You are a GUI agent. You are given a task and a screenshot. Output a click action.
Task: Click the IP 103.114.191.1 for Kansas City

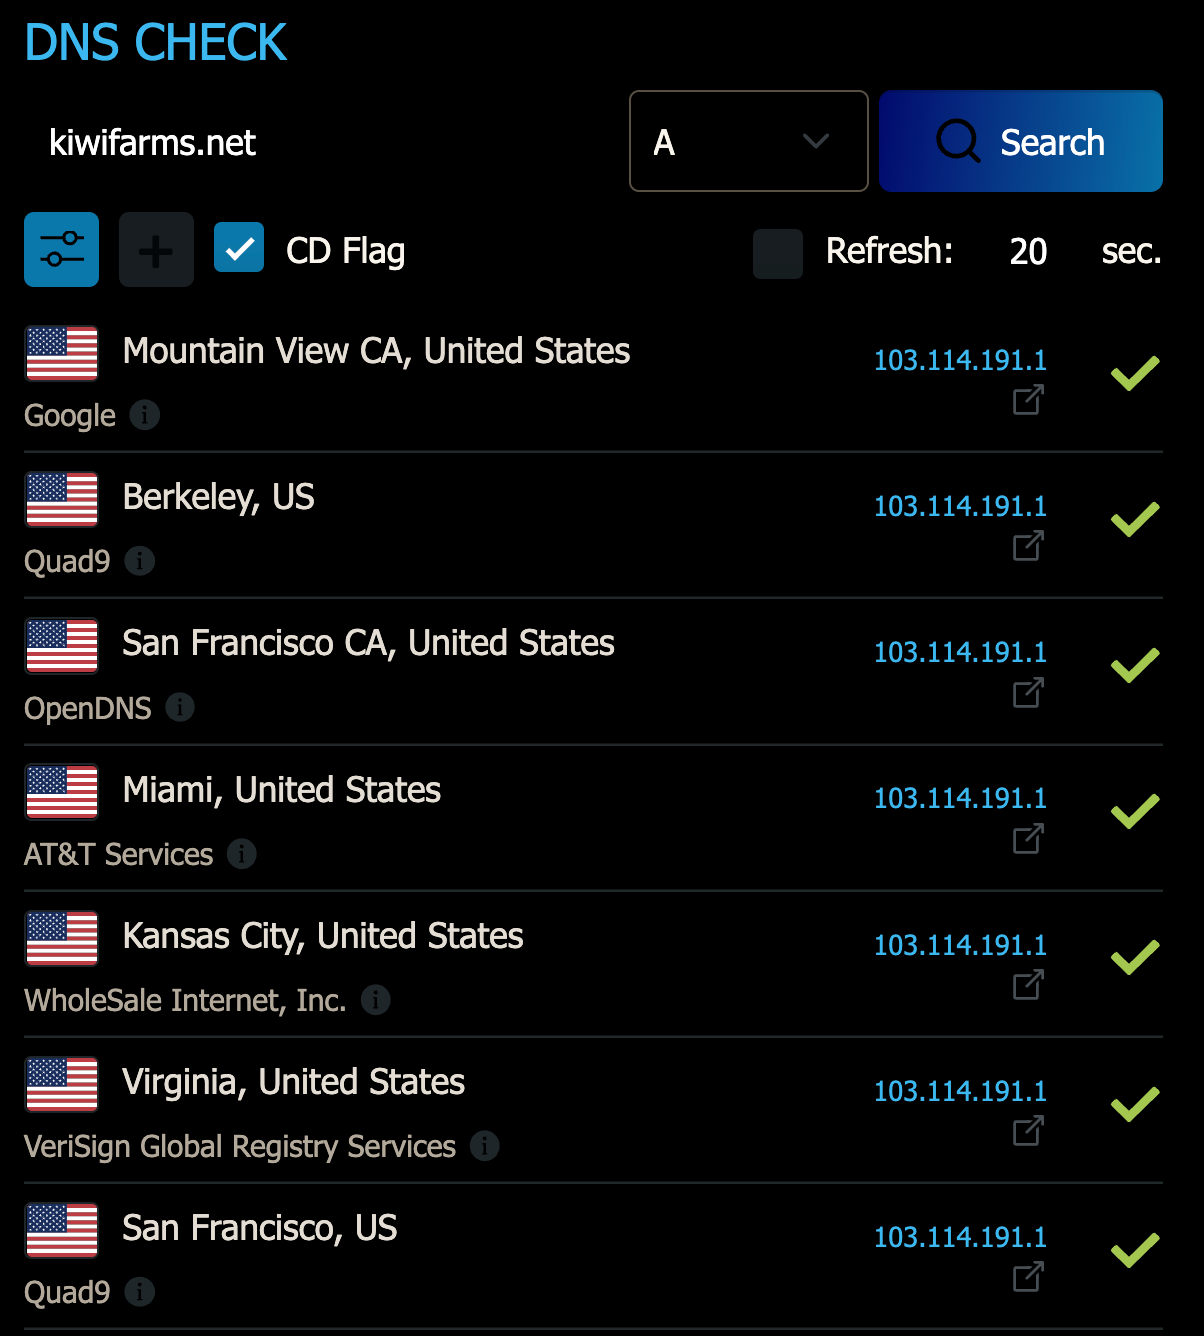pyautogui.click(x=960, y=945)
